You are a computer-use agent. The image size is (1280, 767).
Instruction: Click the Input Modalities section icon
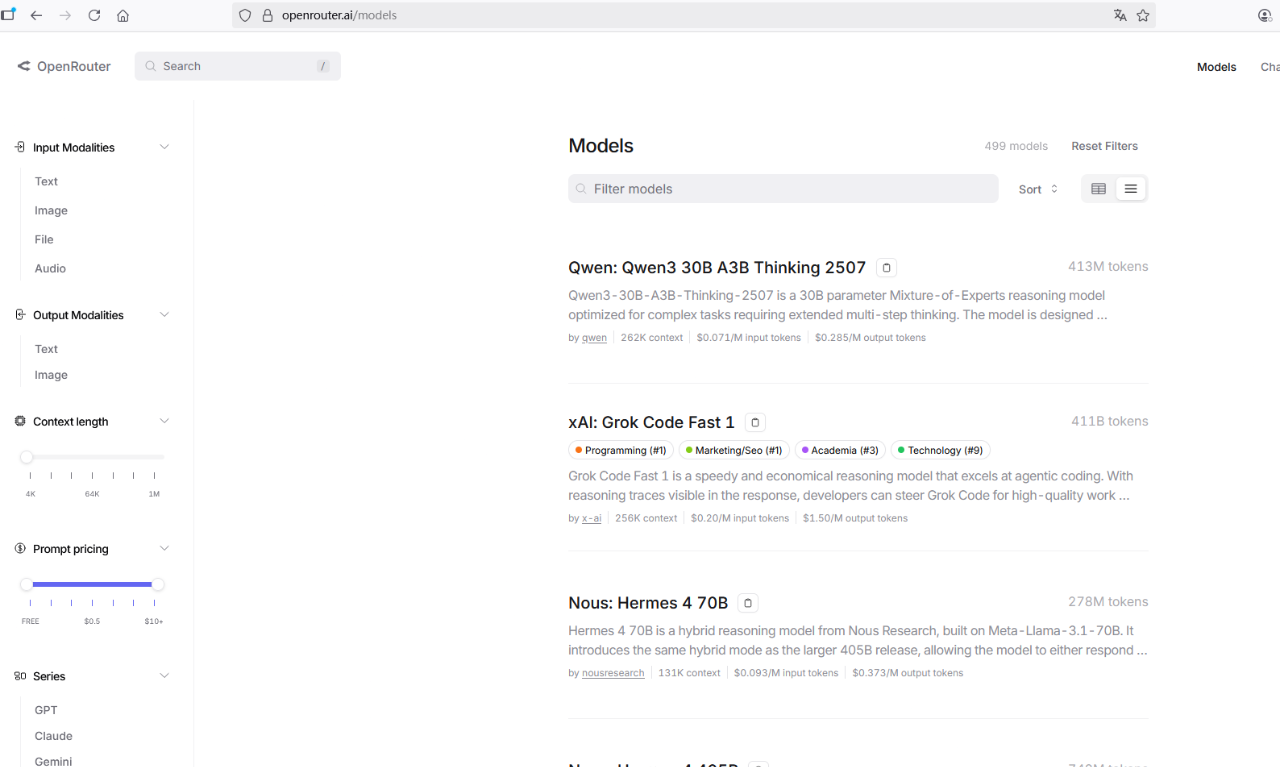point(20,147)
